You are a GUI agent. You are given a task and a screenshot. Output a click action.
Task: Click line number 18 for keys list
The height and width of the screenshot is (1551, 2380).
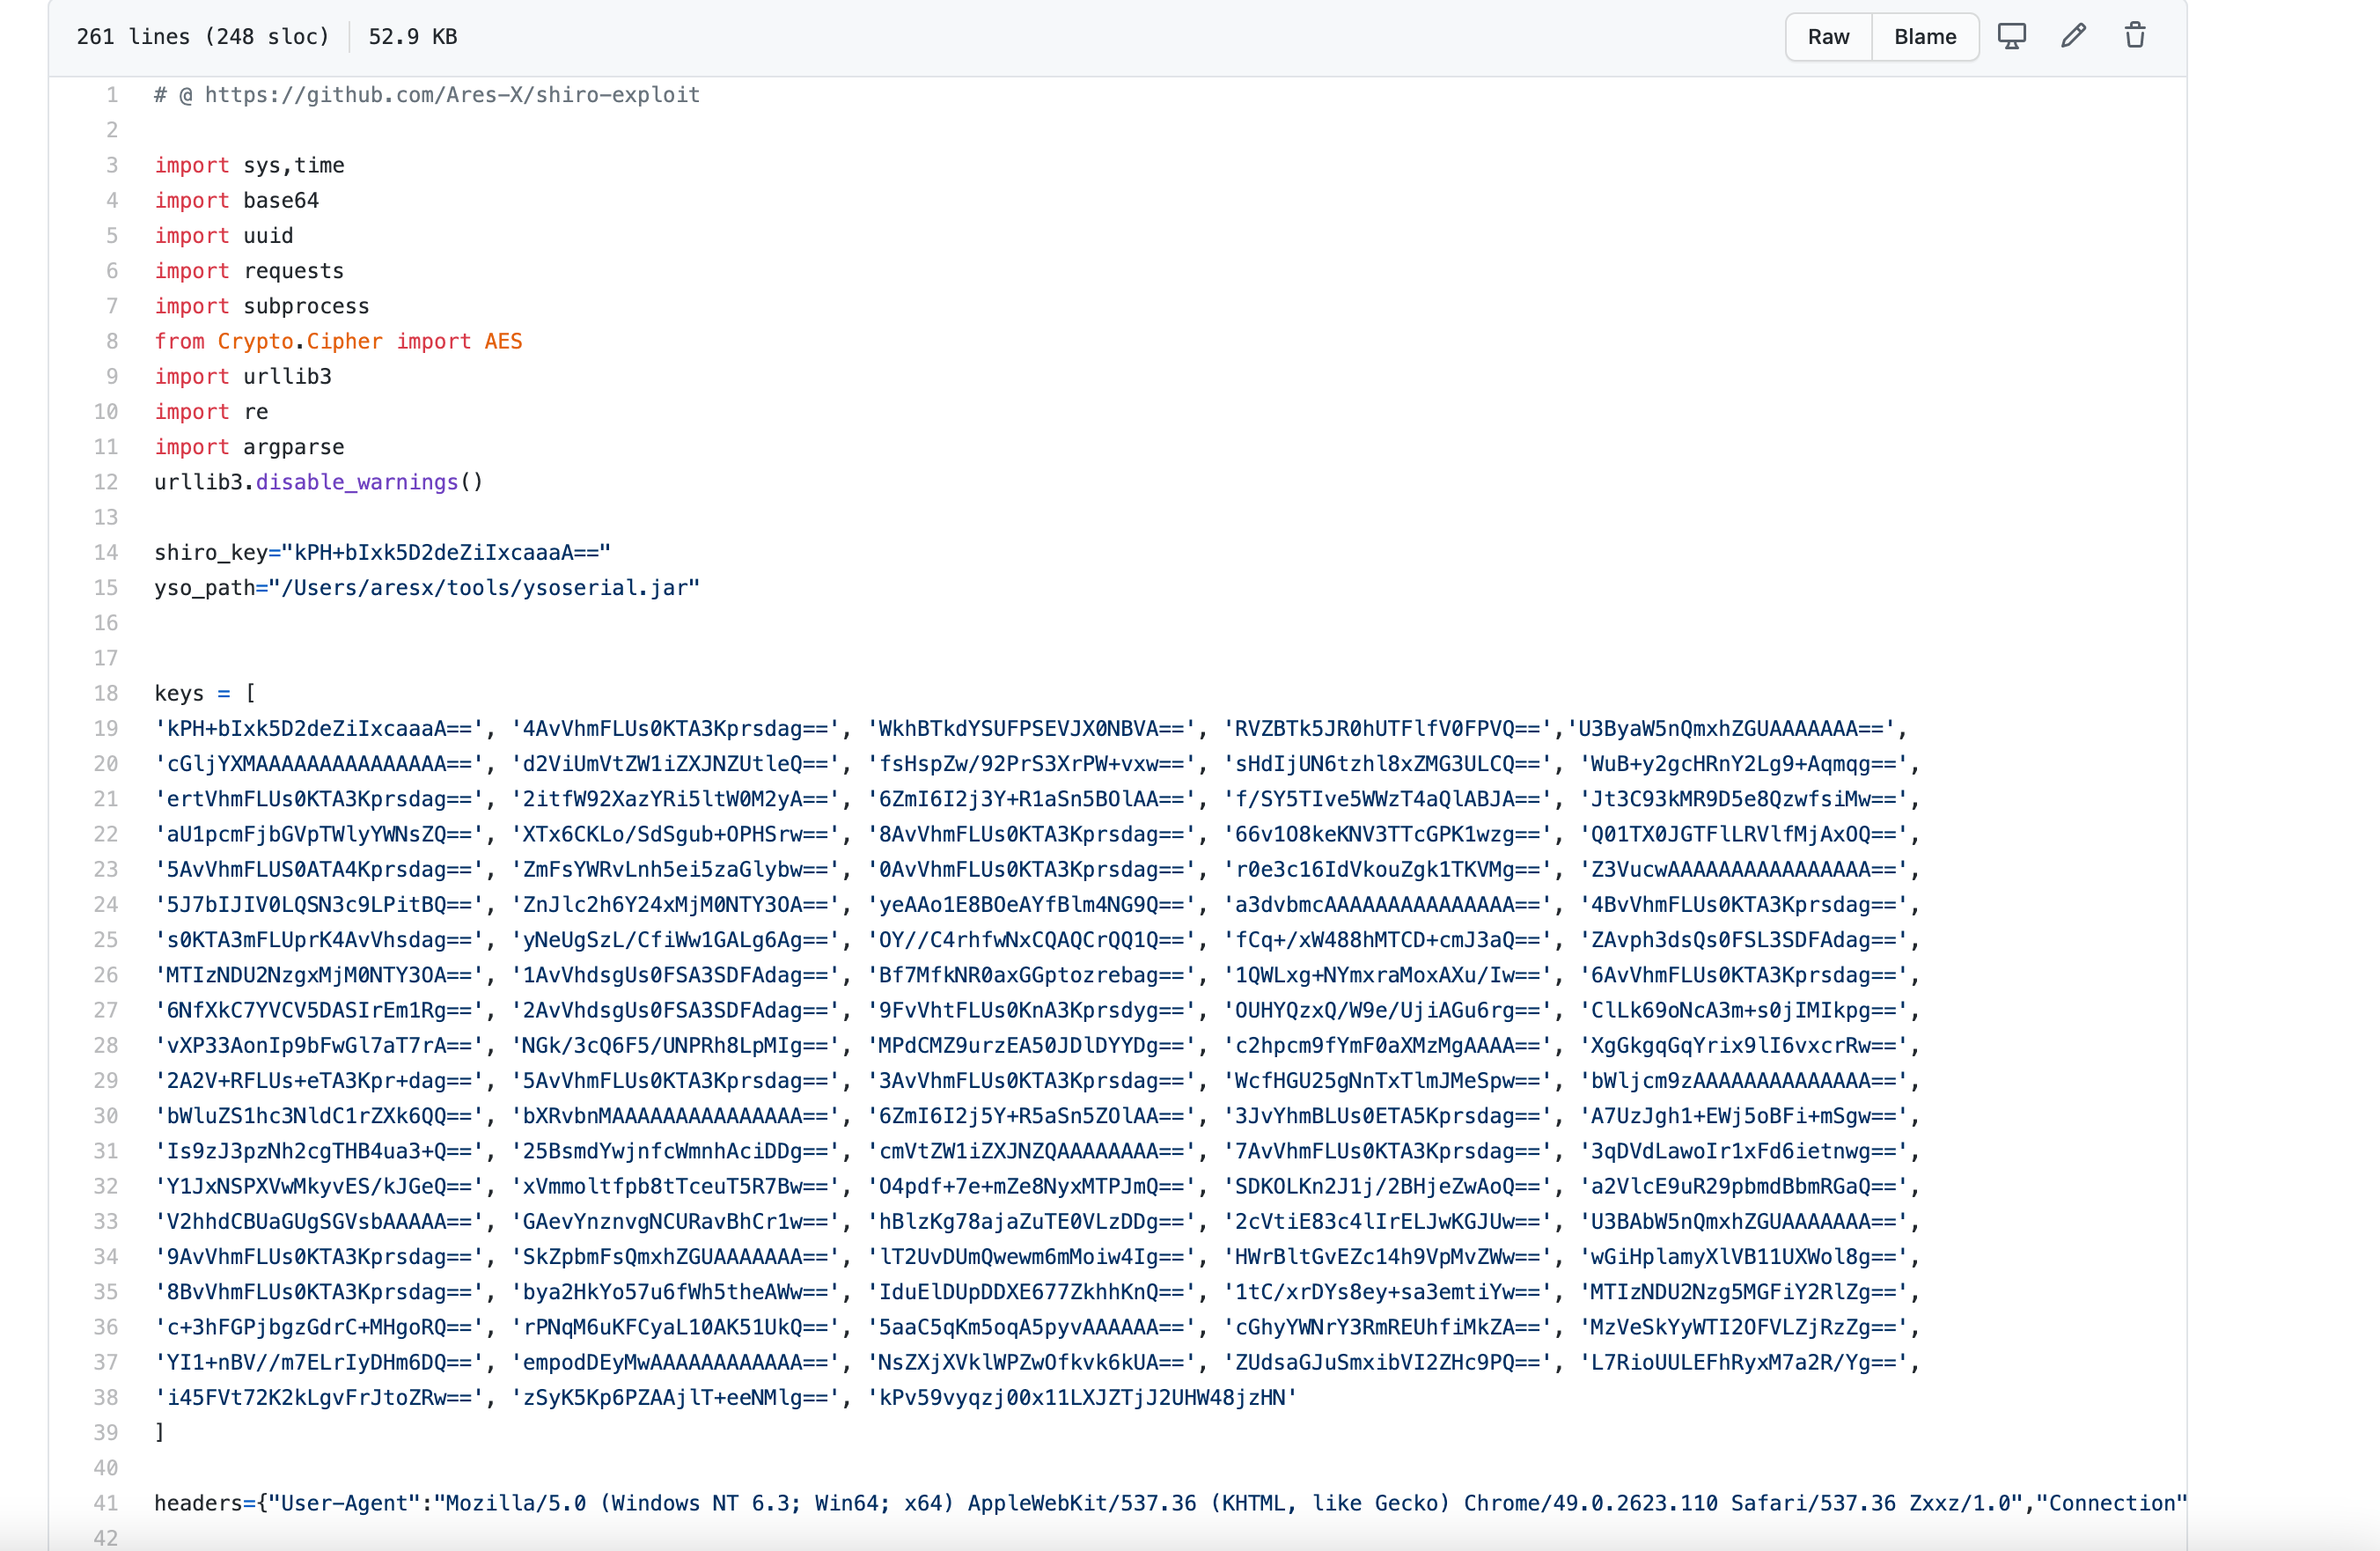click(x=106, y=693)
